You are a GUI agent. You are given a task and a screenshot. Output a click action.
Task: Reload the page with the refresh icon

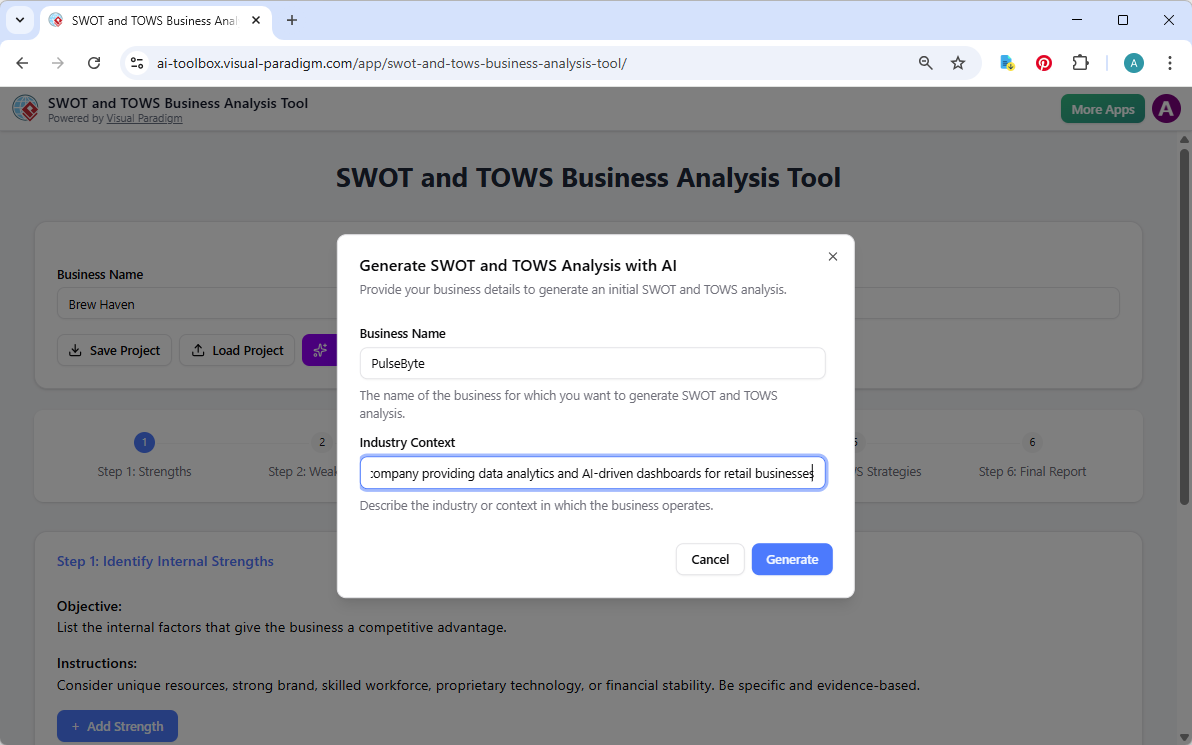tap(94, 62)
